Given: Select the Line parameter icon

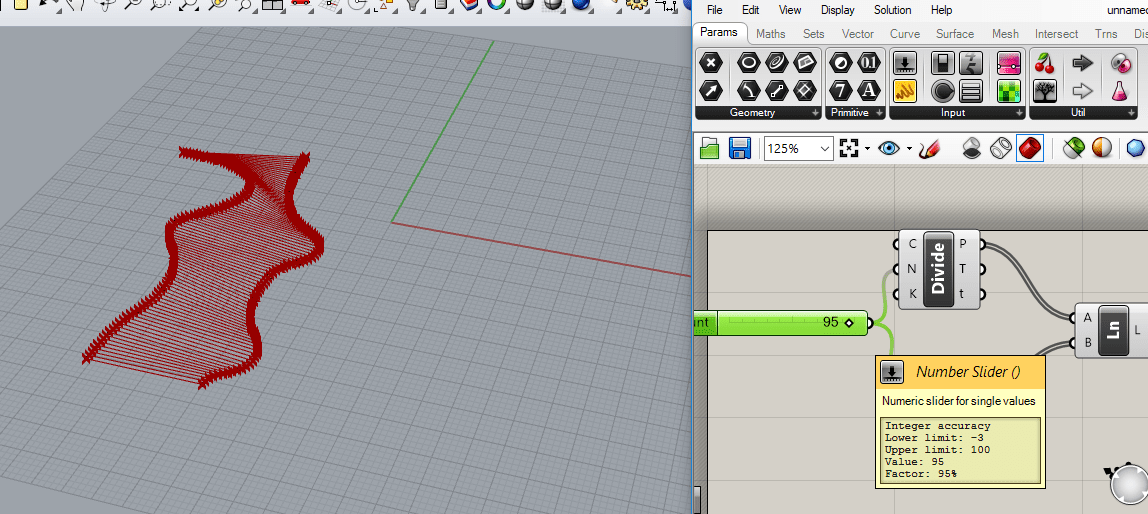Looking at the screenshot, I should click(x=777, y=91).
